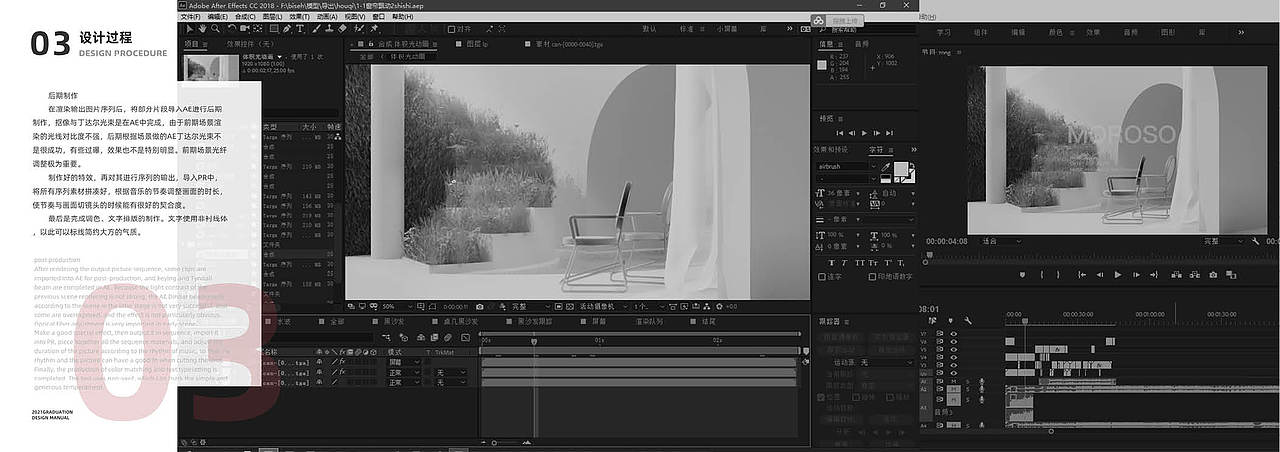Toggle the 印地语数字 checkbox
Screen dimensions: 1280x452
point(873,276)
